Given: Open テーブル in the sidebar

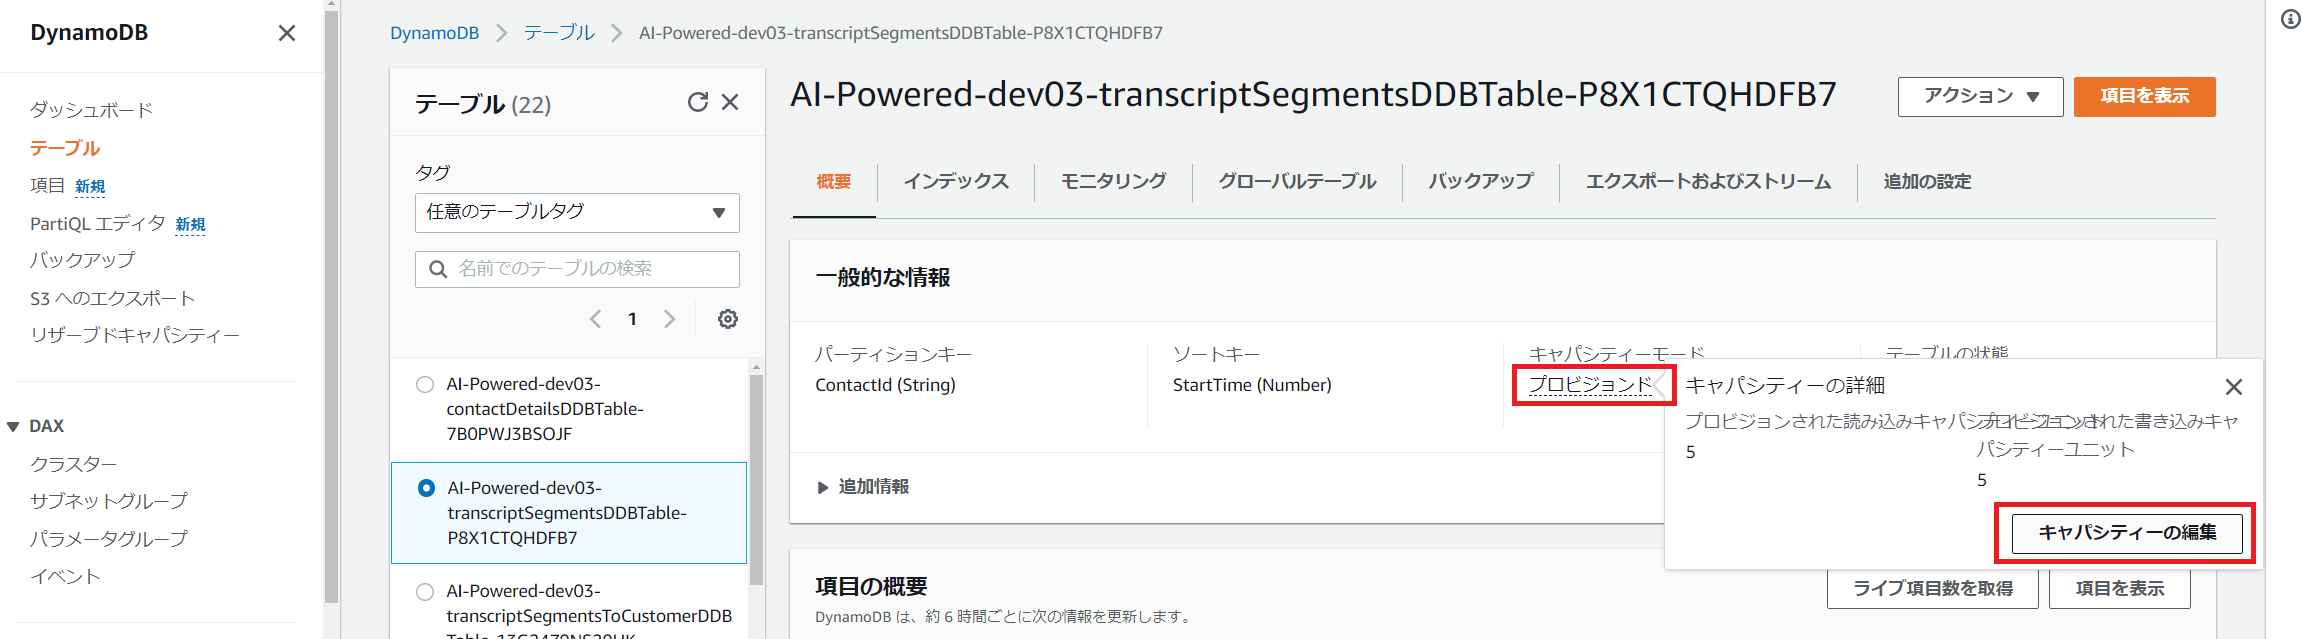Looking at the screenshot, I should tap(65, 148).
